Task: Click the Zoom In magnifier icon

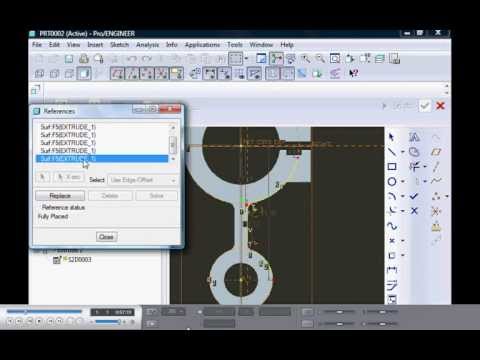Action: 305,59
